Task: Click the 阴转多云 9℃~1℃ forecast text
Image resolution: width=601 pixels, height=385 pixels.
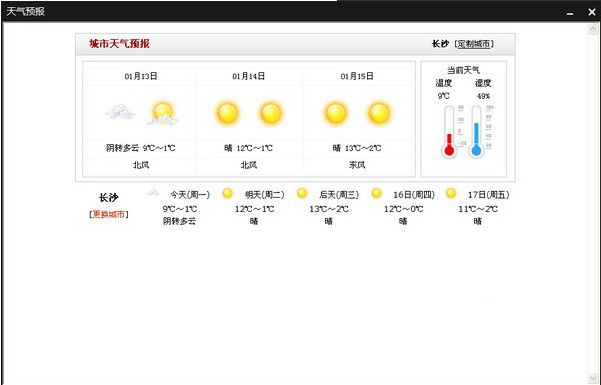Action: (x=141, y=148)
